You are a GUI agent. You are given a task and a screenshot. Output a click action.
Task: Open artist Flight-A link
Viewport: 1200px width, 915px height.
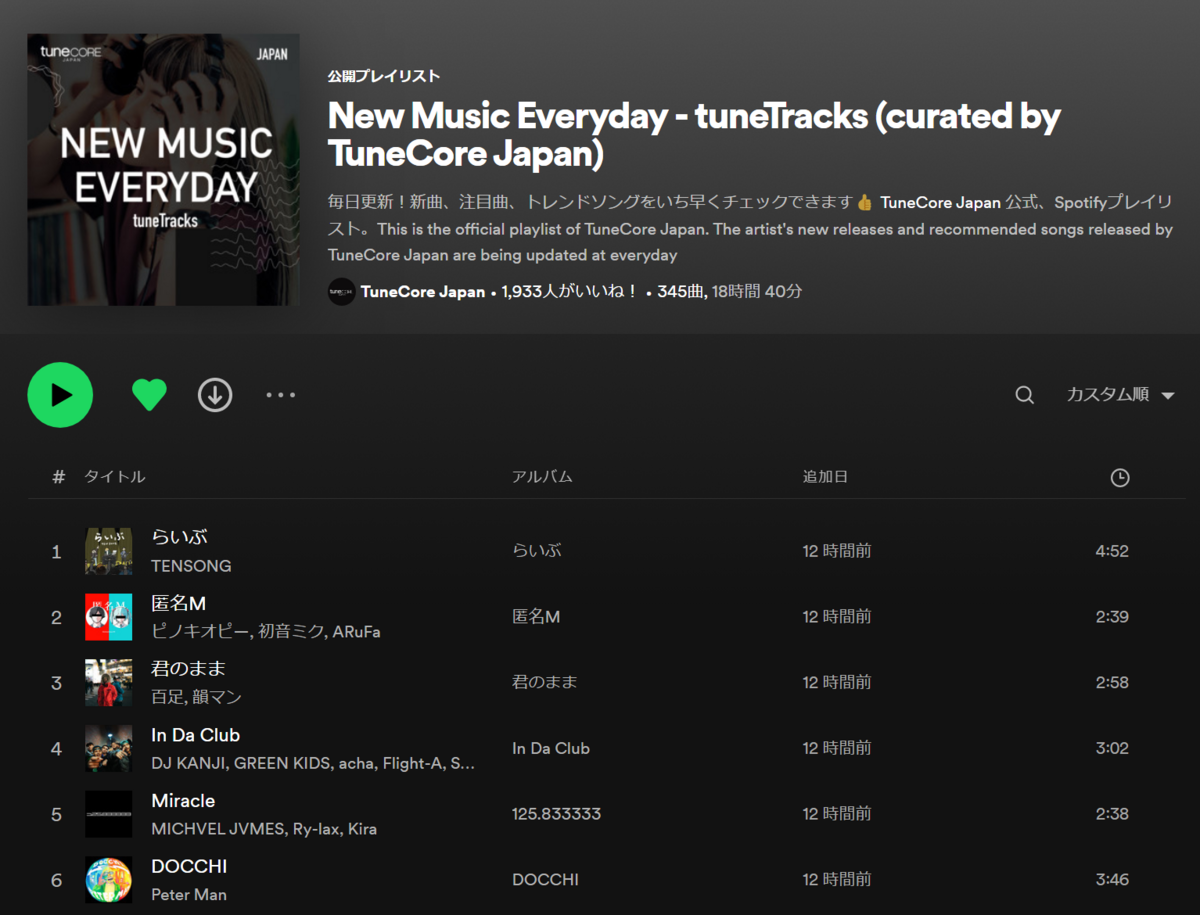[x=410, y=764]
